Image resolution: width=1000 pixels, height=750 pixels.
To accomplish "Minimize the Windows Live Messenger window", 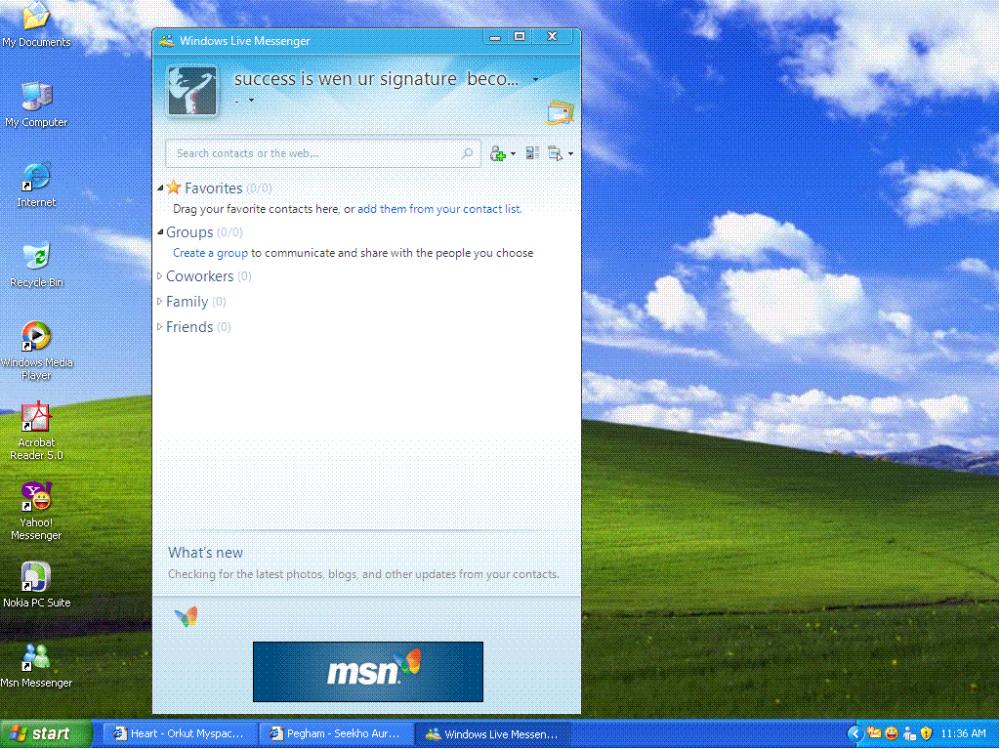I will coord(495,37).
